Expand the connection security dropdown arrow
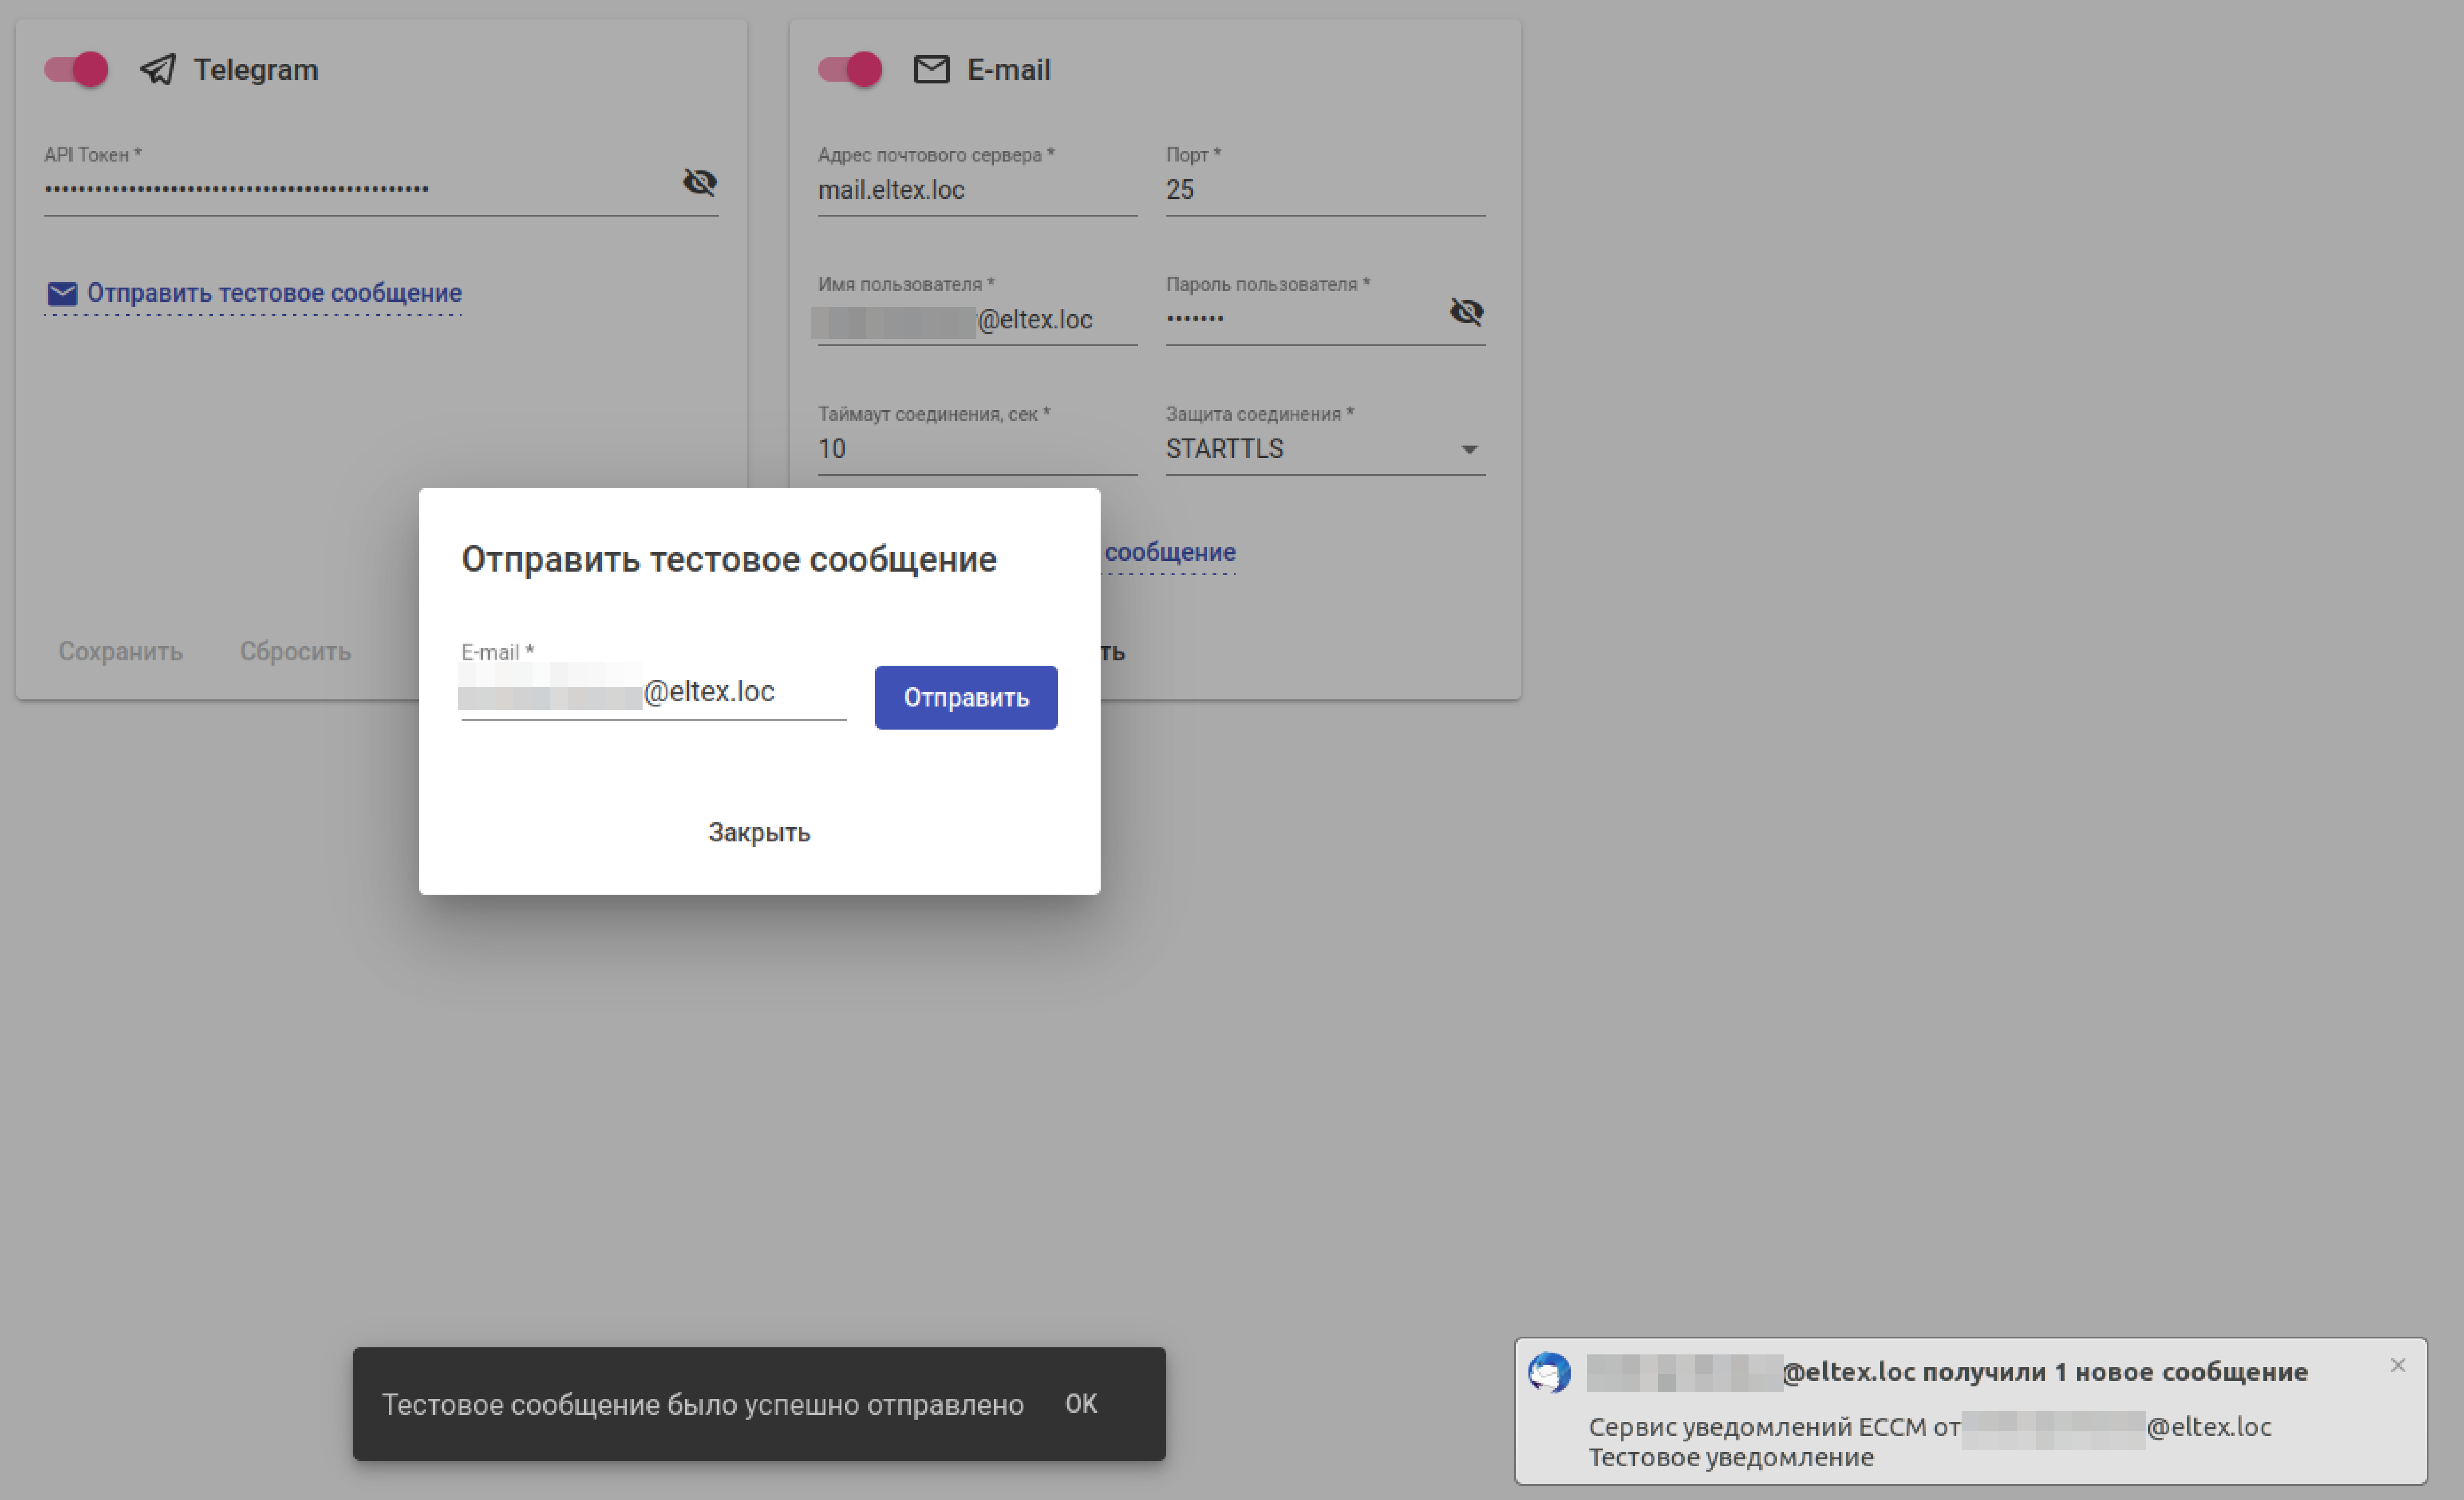Image resolution: width=2464 pixels, height=1500 pixels. pyautogui.click(x=1468, y=450)
